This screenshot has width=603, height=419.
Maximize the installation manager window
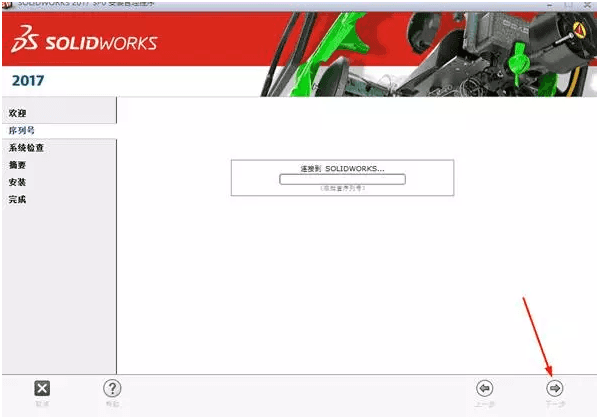(568, 4)
